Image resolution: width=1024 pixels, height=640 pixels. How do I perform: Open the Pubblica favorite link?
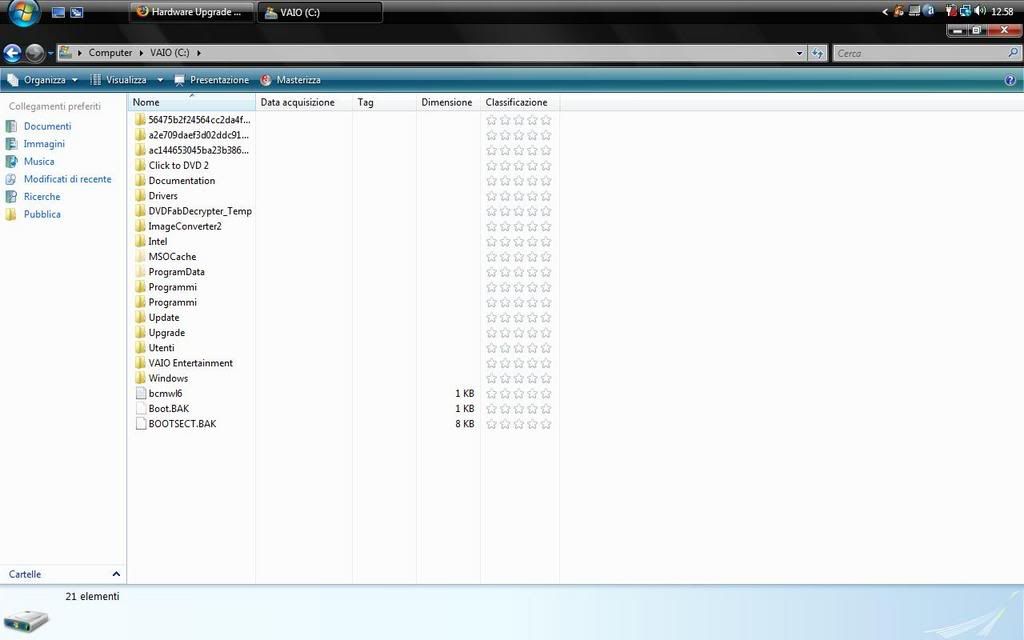click(x=42, y=214)
